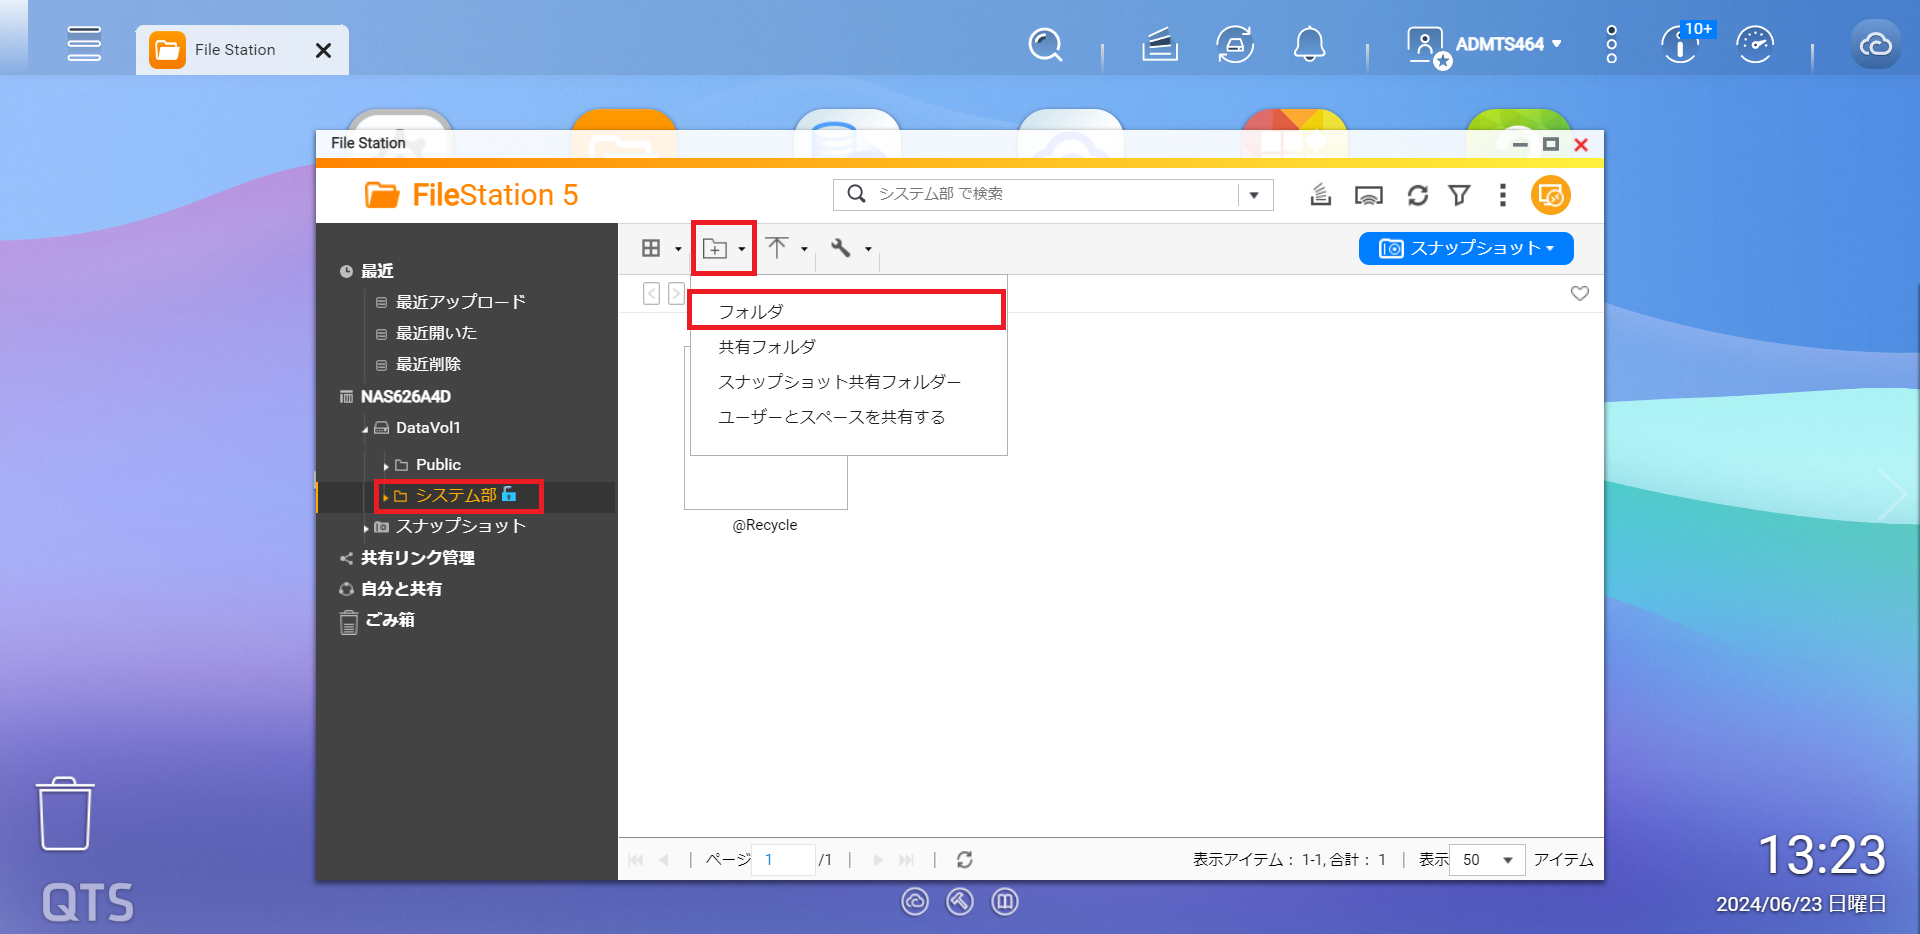
Task: Open ごみ箱 in the sidebar
Action: 389,620
